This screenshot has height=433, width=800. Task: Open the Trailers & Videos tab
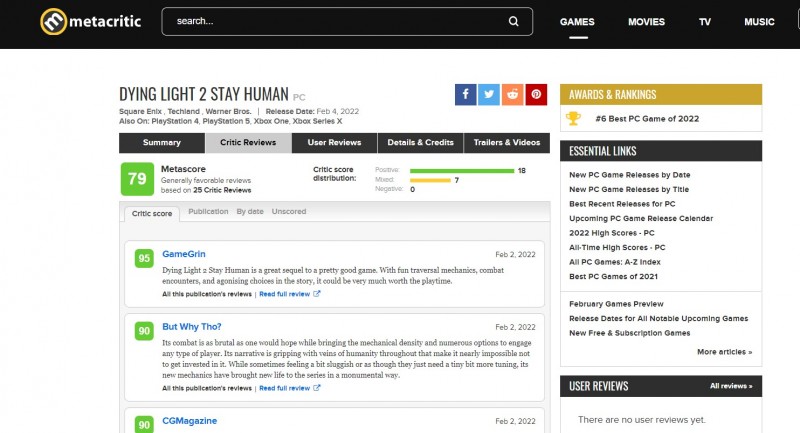(x=506, y=143)
